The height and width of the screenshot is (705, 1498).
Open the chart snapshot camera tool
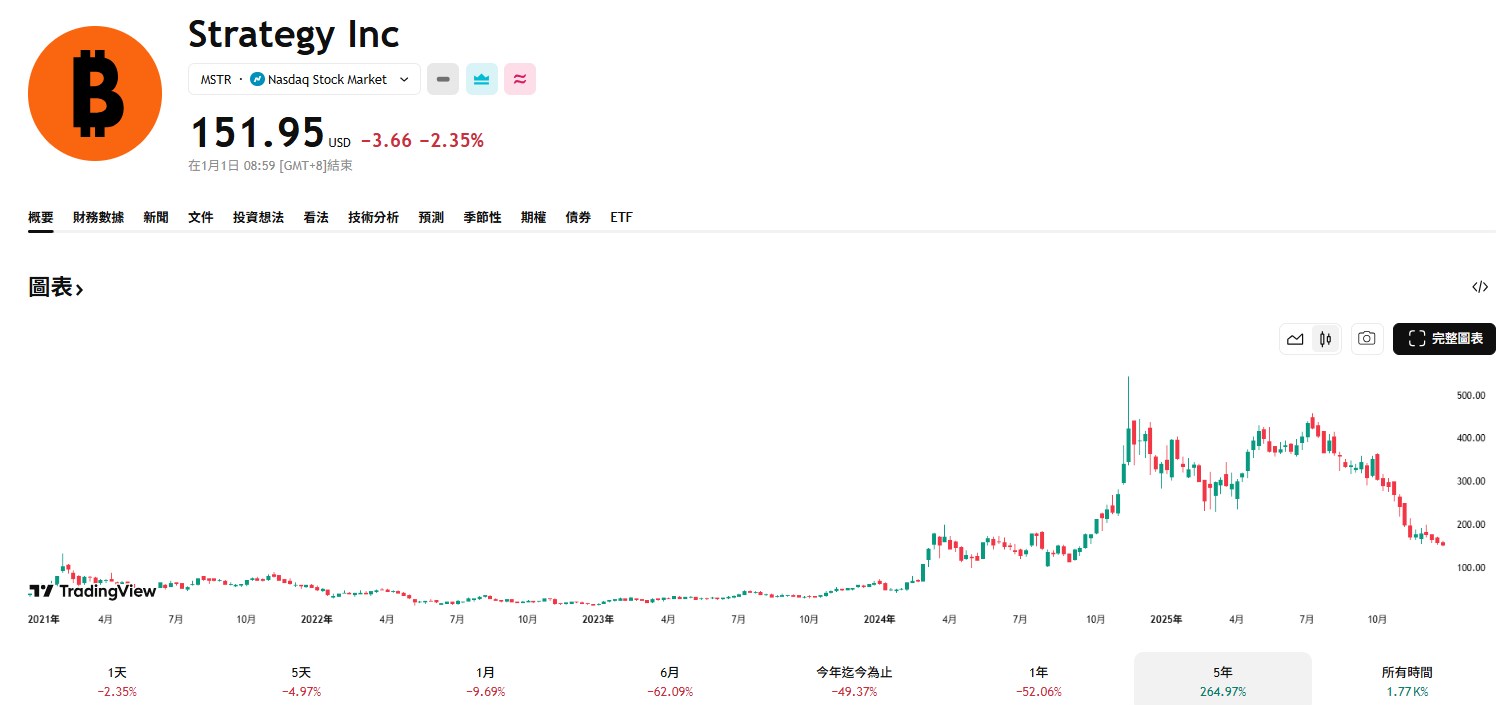[x=1367, y=339]
